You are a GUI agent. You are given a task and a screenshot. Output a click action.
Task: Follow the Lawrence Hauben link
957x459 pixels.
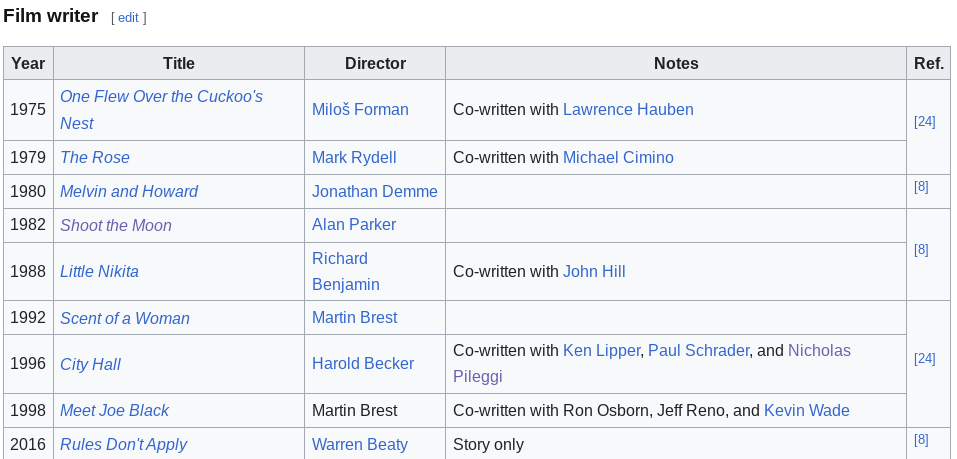(628, 110)
